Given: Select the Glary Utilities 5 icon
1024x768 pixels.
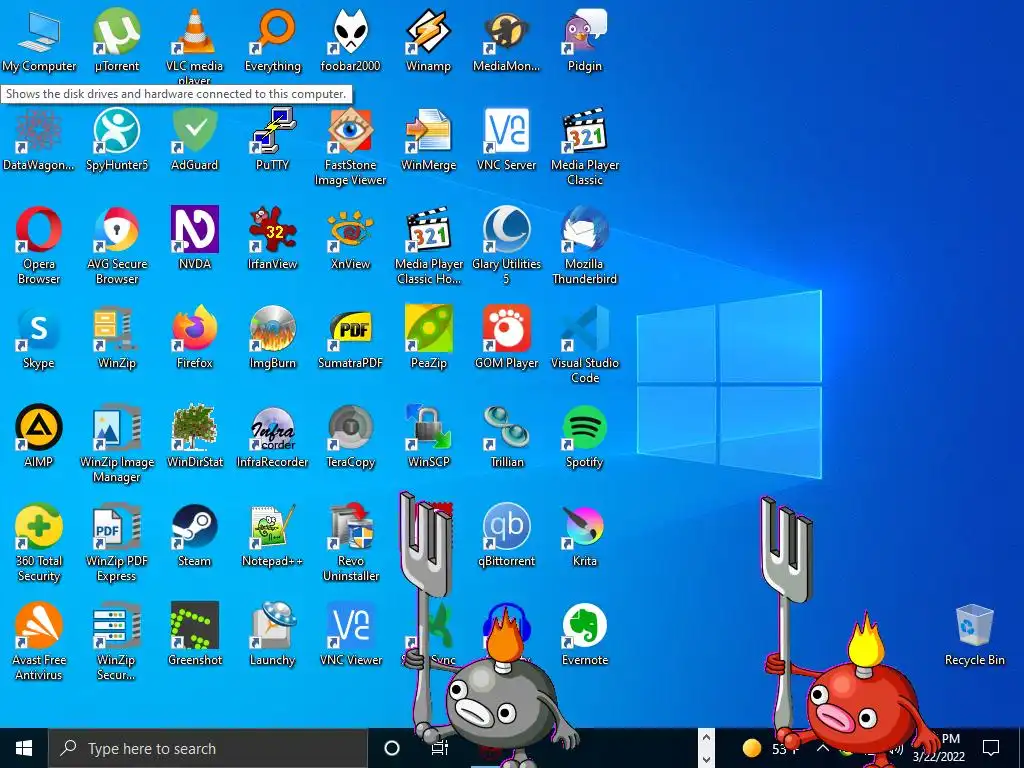Looking at the screenshot, I should tap(507, 230).
